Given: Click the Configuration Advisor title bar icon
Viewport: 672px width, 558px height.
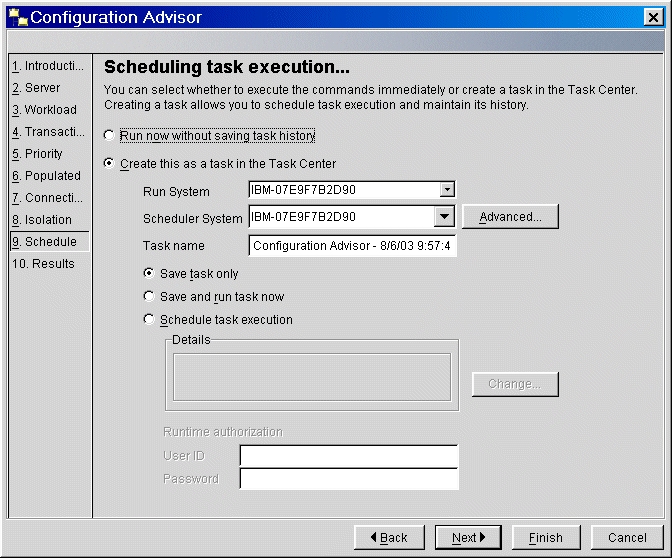Looking at the screenshot, I should (x=15, y=17).
